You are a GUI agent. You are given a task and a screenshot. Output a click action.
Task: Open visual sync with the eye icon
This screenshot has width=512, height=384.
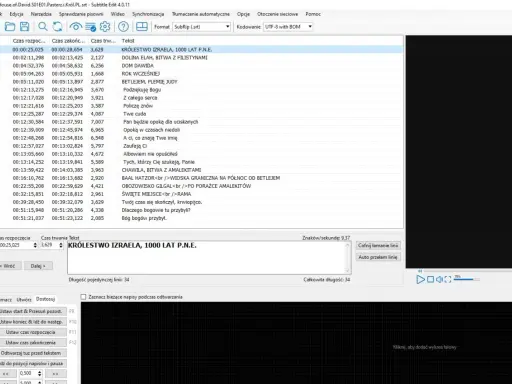click(x=76, y=27)
